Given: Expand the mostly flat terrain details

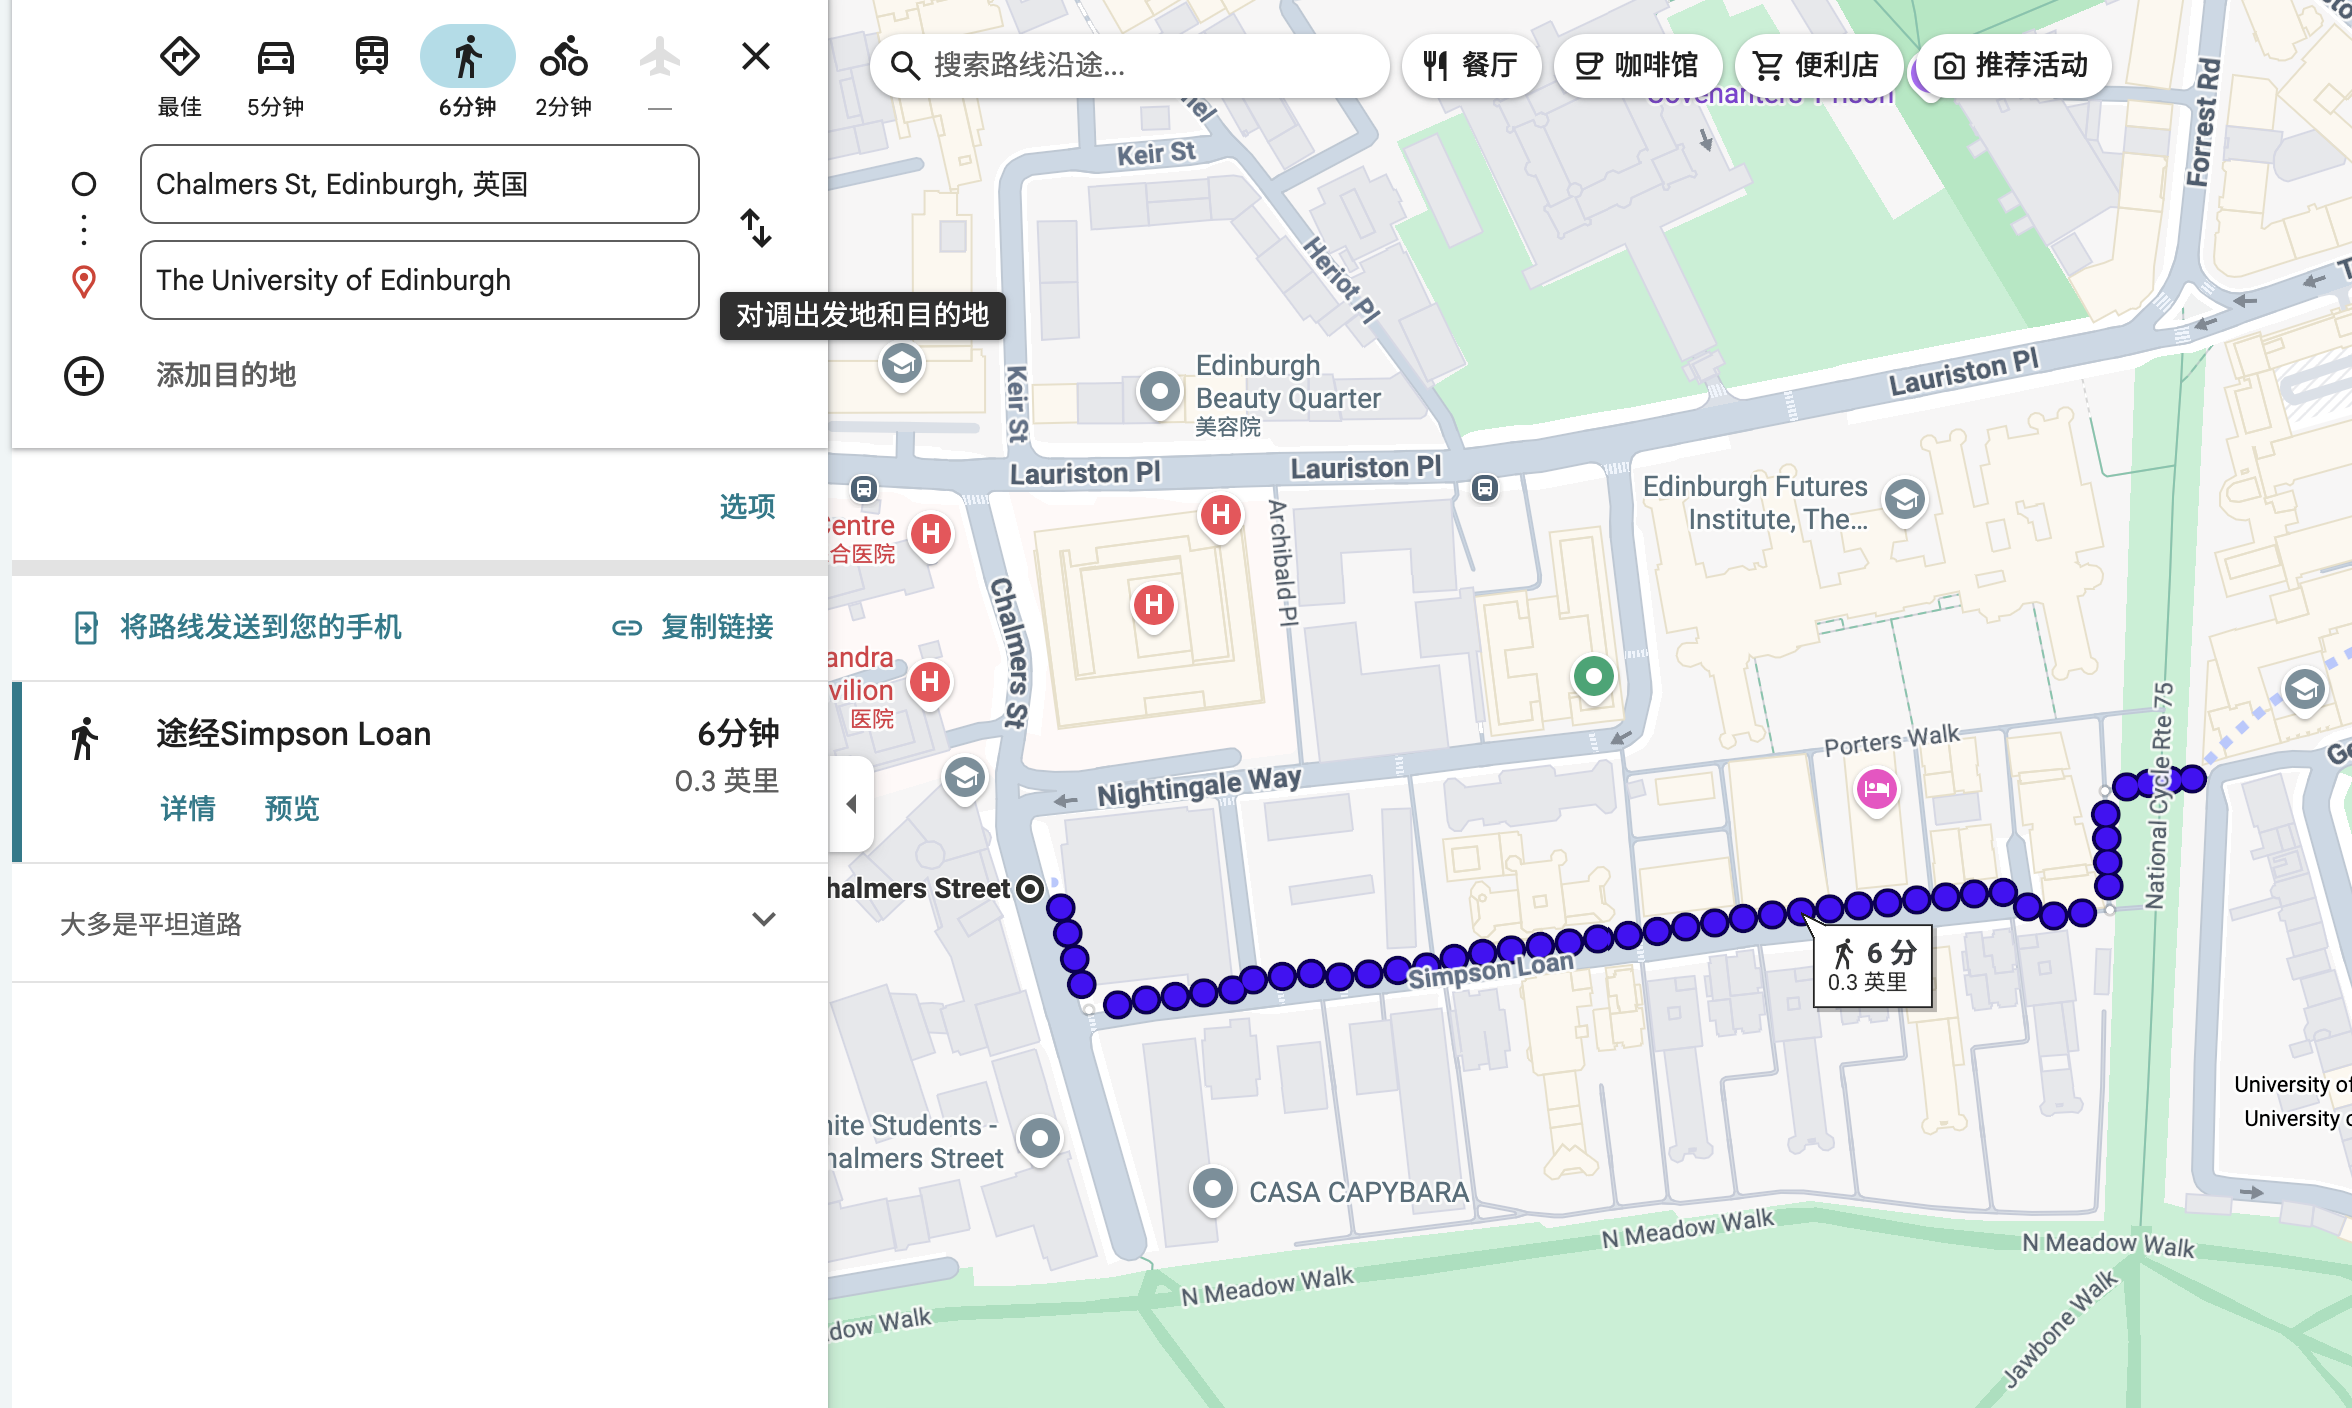Looking at the screenshot, I should coord(764,920).
